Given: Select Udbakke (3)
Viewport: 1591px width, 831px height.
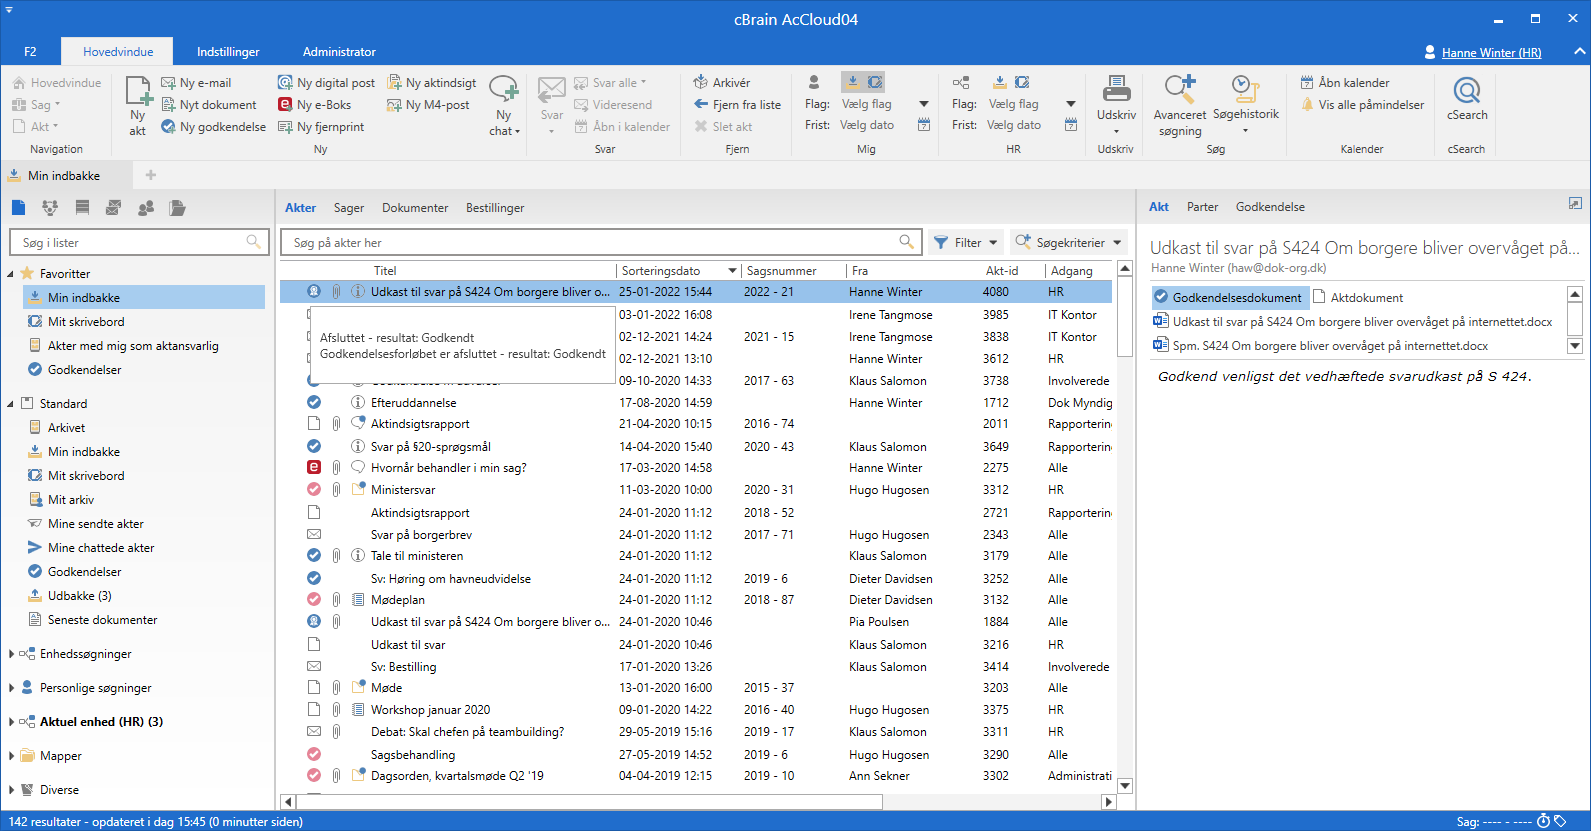Looking at the screenshot, I should (x=80, y=596).
